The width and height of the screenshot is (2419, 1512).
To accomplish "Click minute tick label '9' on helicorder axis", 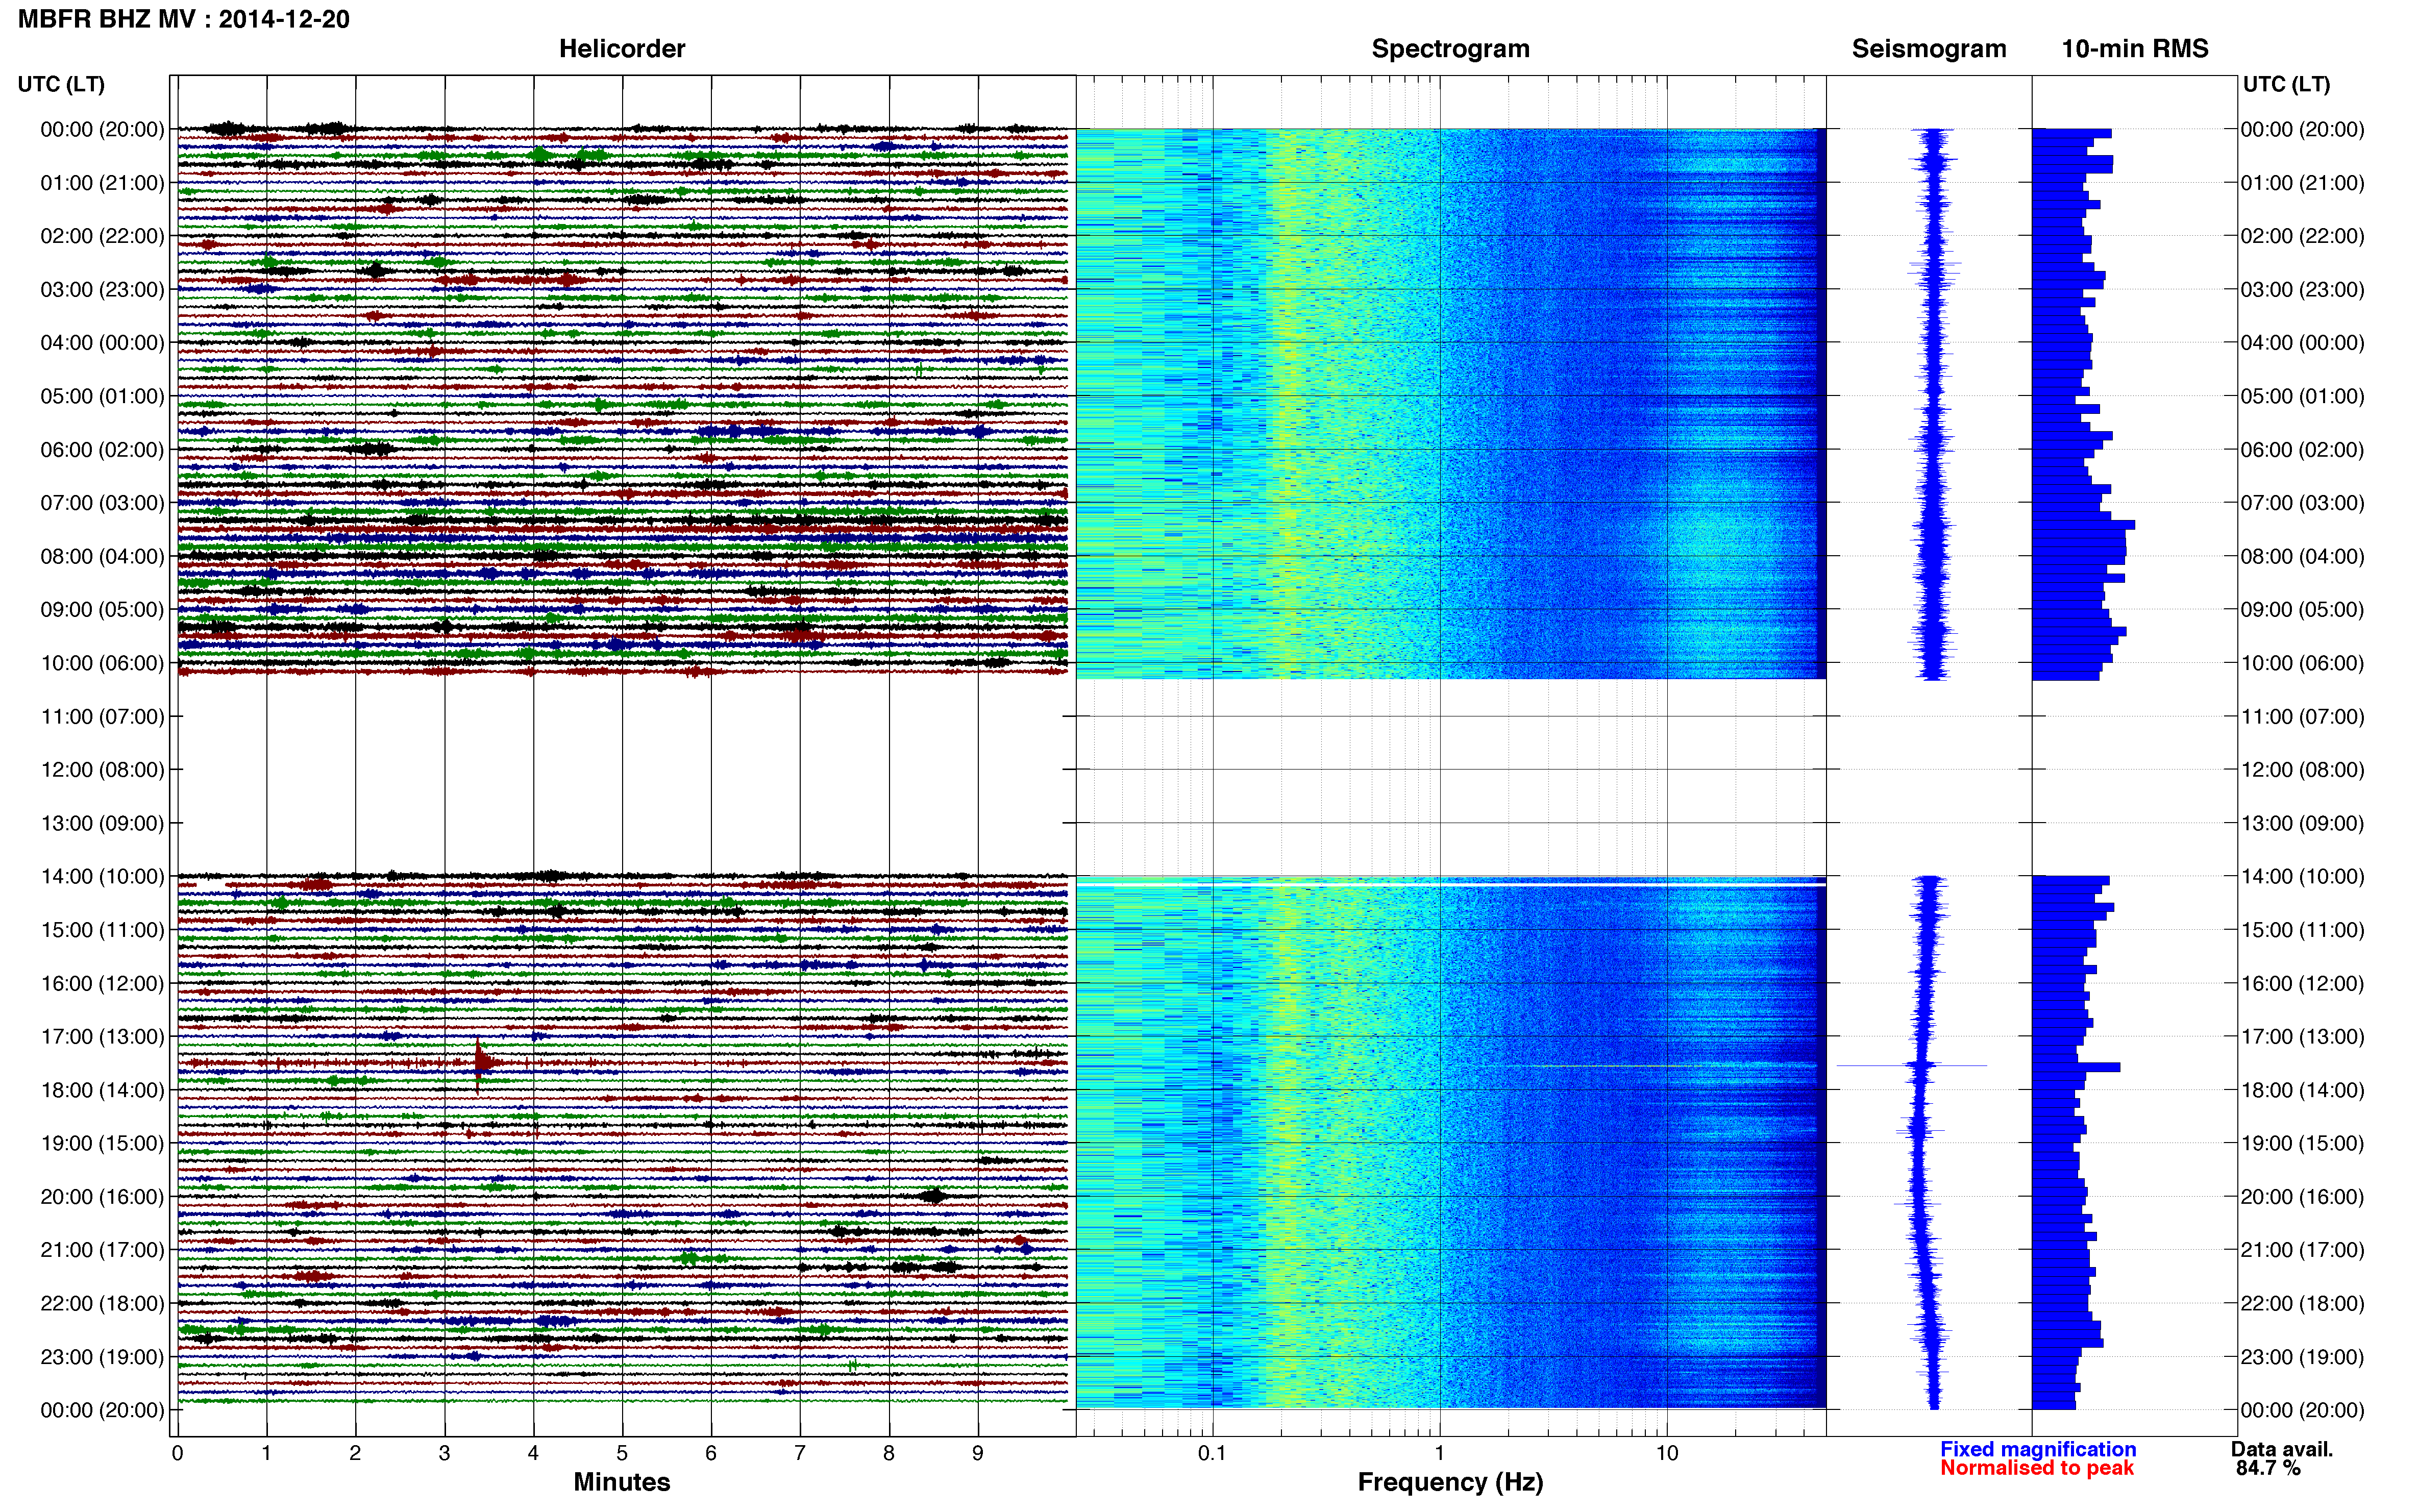I will 978,1453.
